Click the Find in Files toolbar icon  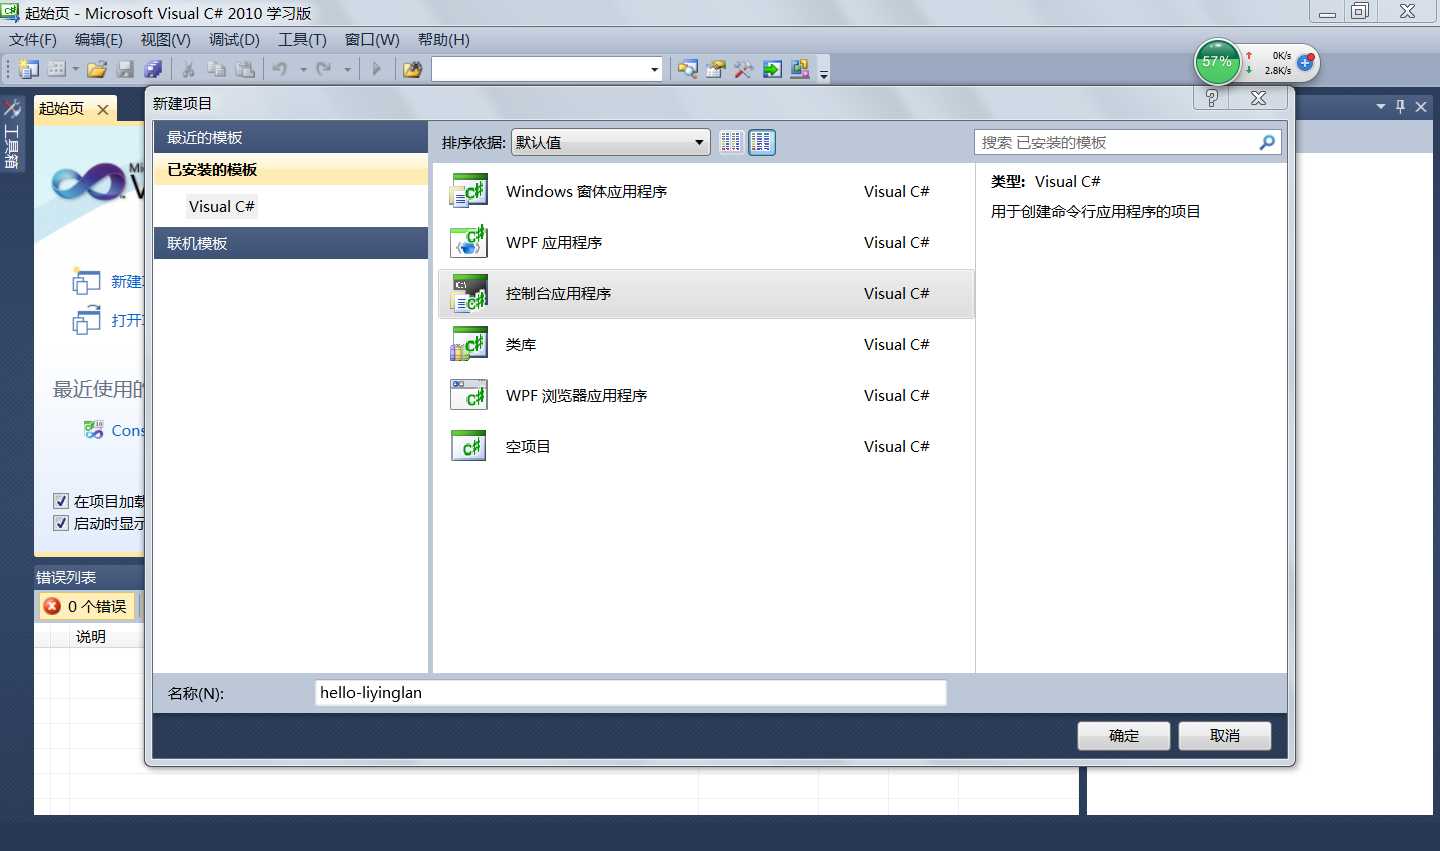click(x=412, y=69)
